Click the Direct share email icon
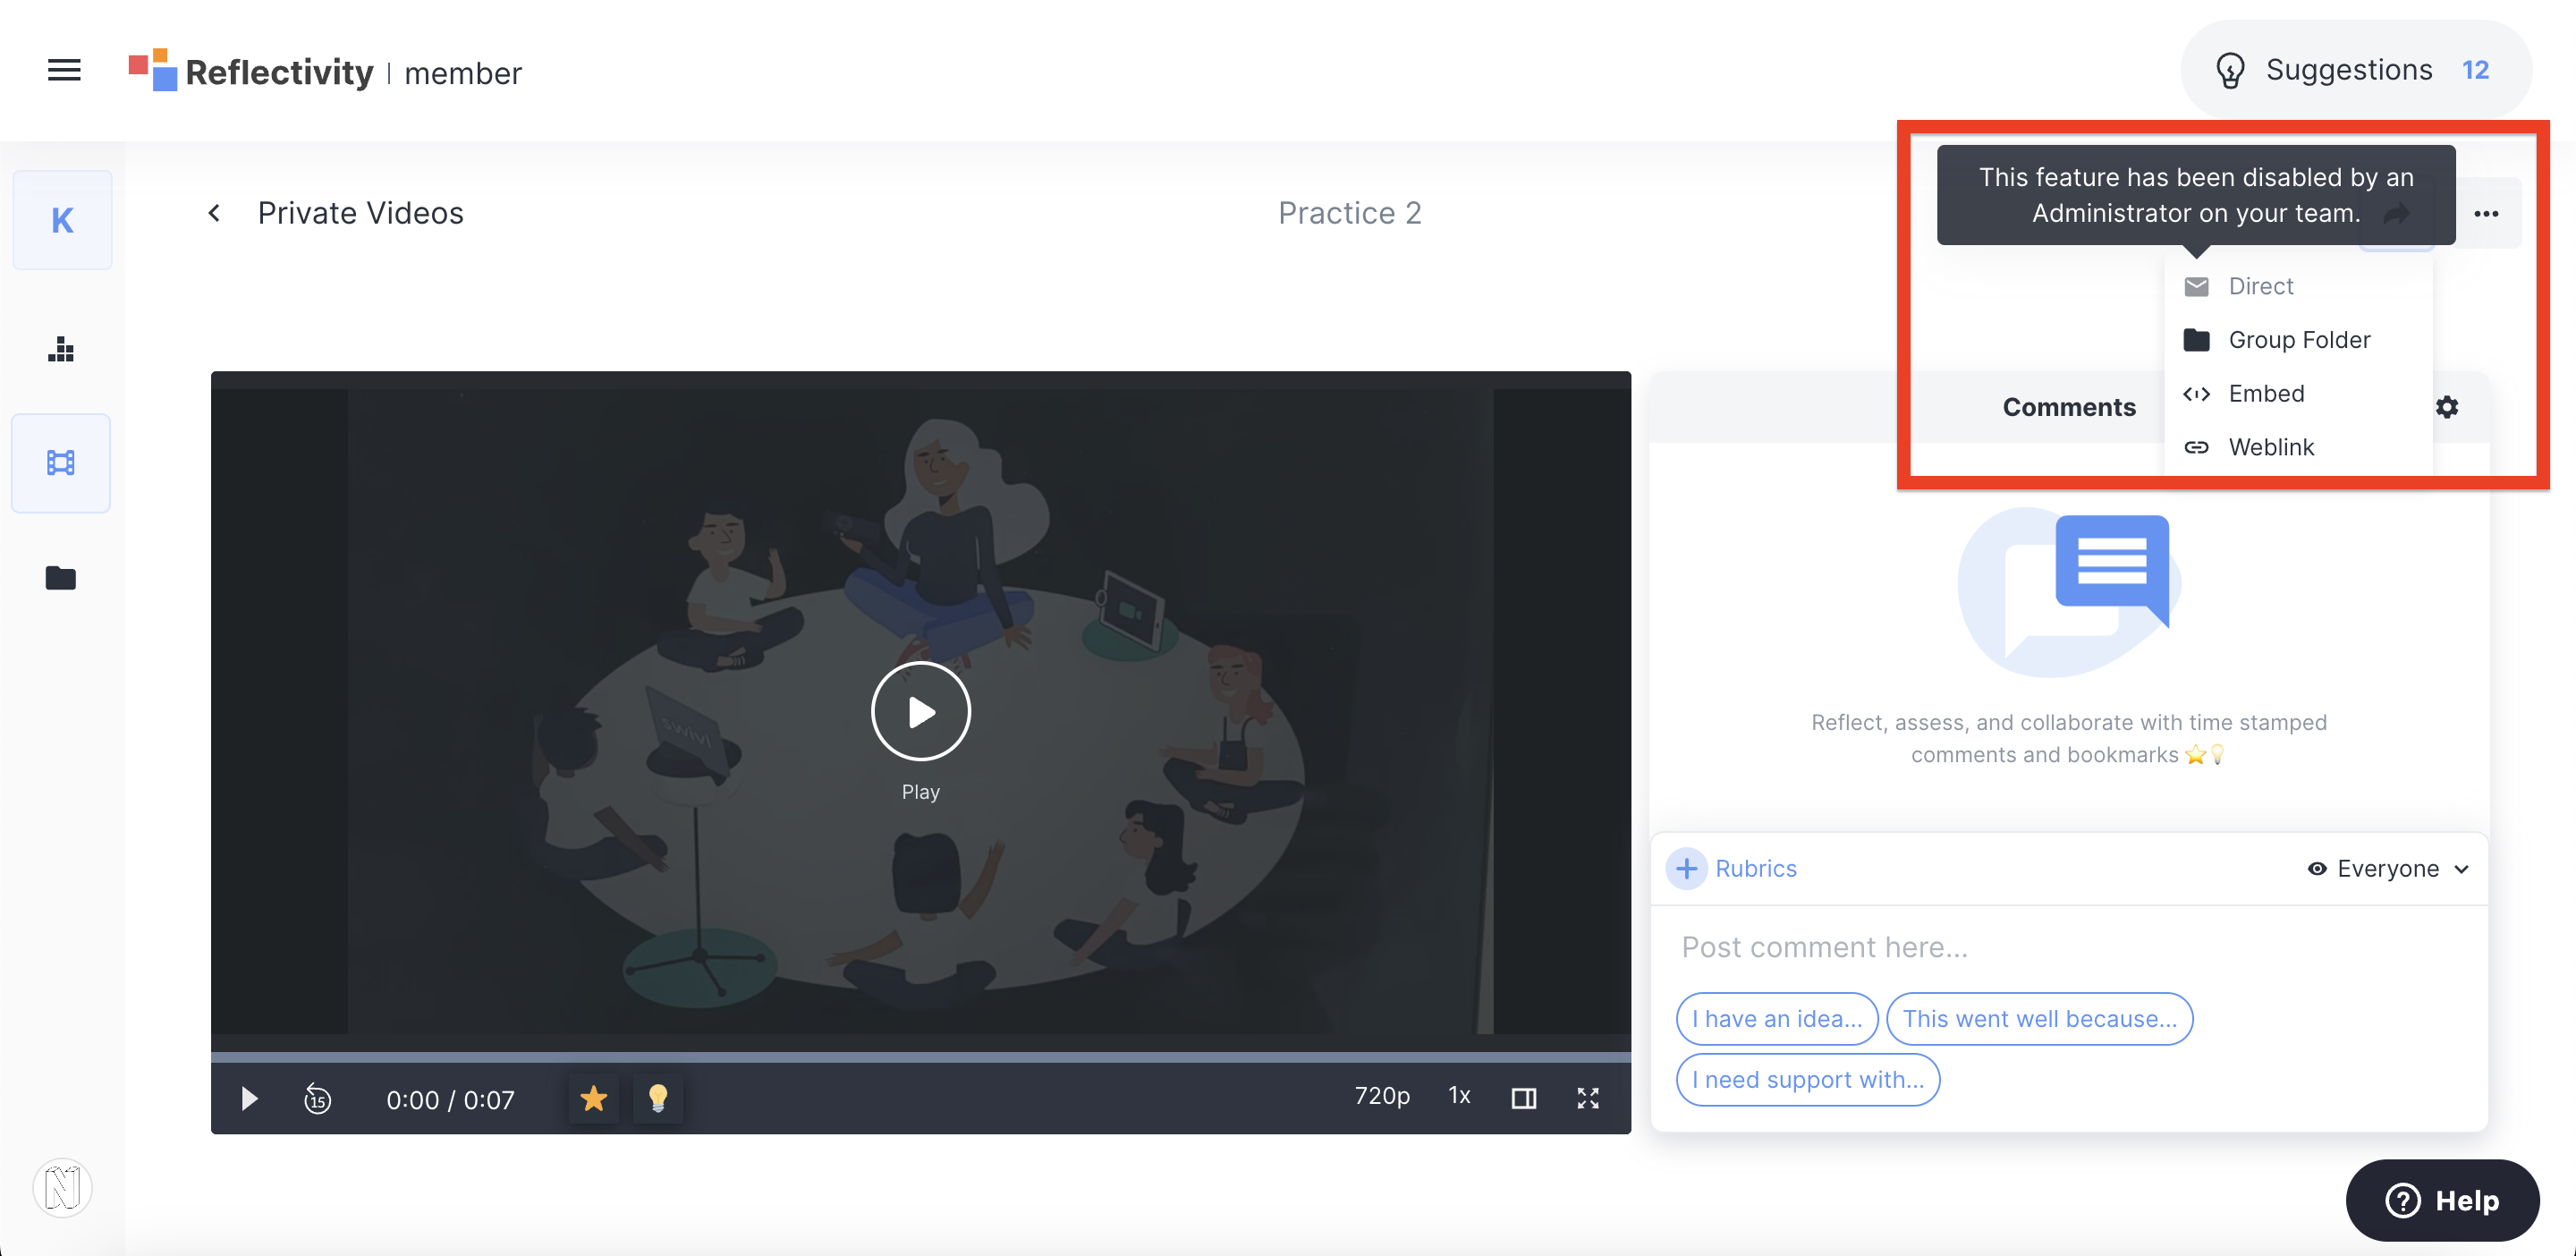Image resolution: width=2576 pixels, height=1256 pixels. [x=2197, y=284]
